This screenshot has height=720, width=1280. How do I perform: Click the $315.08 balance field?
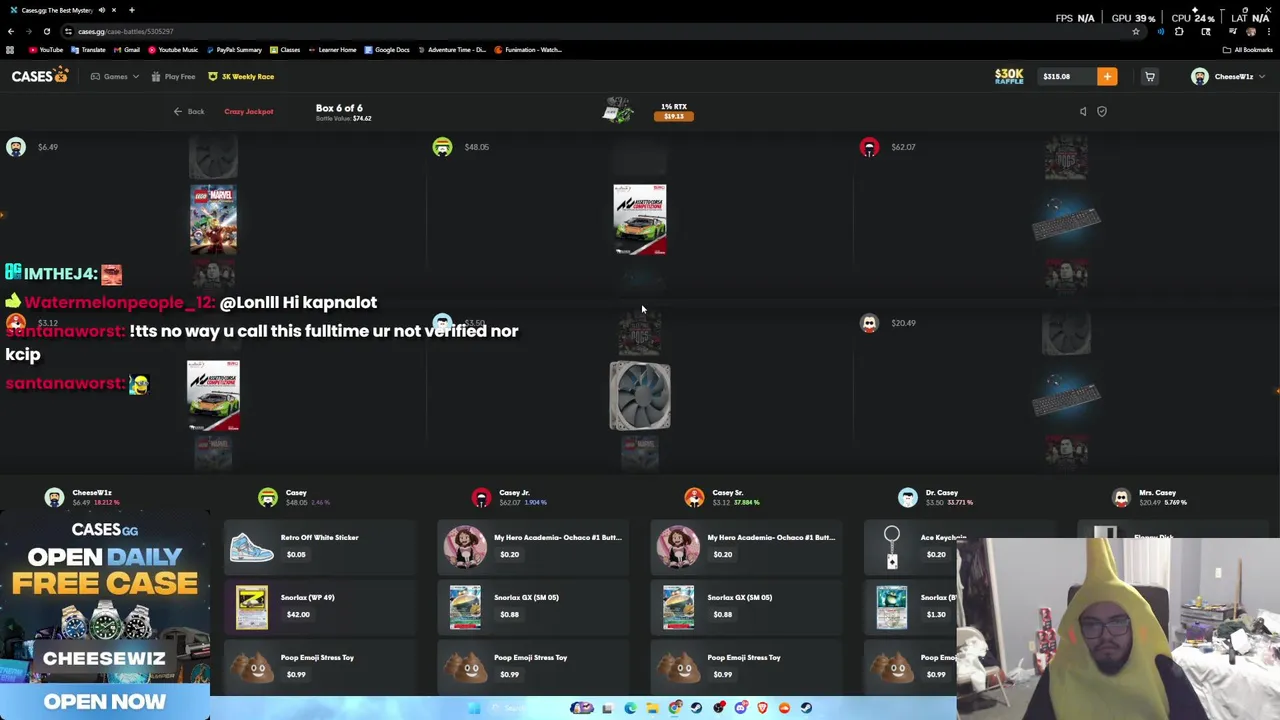[1066, 76]
